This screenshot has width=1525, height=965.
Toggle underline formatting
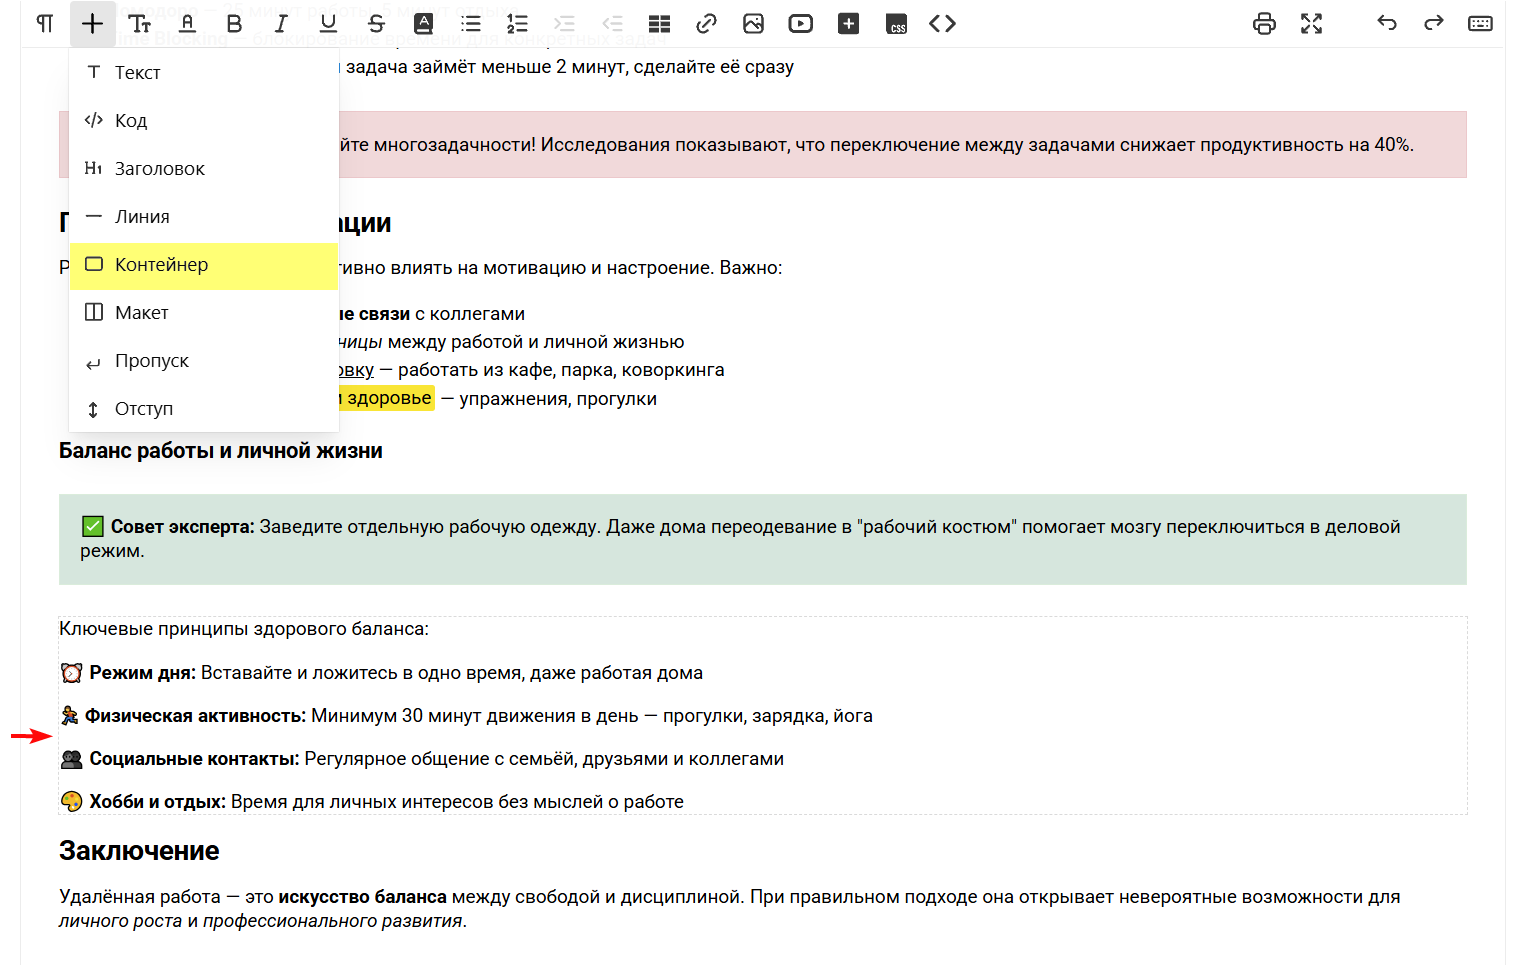[x=328, y=24]
